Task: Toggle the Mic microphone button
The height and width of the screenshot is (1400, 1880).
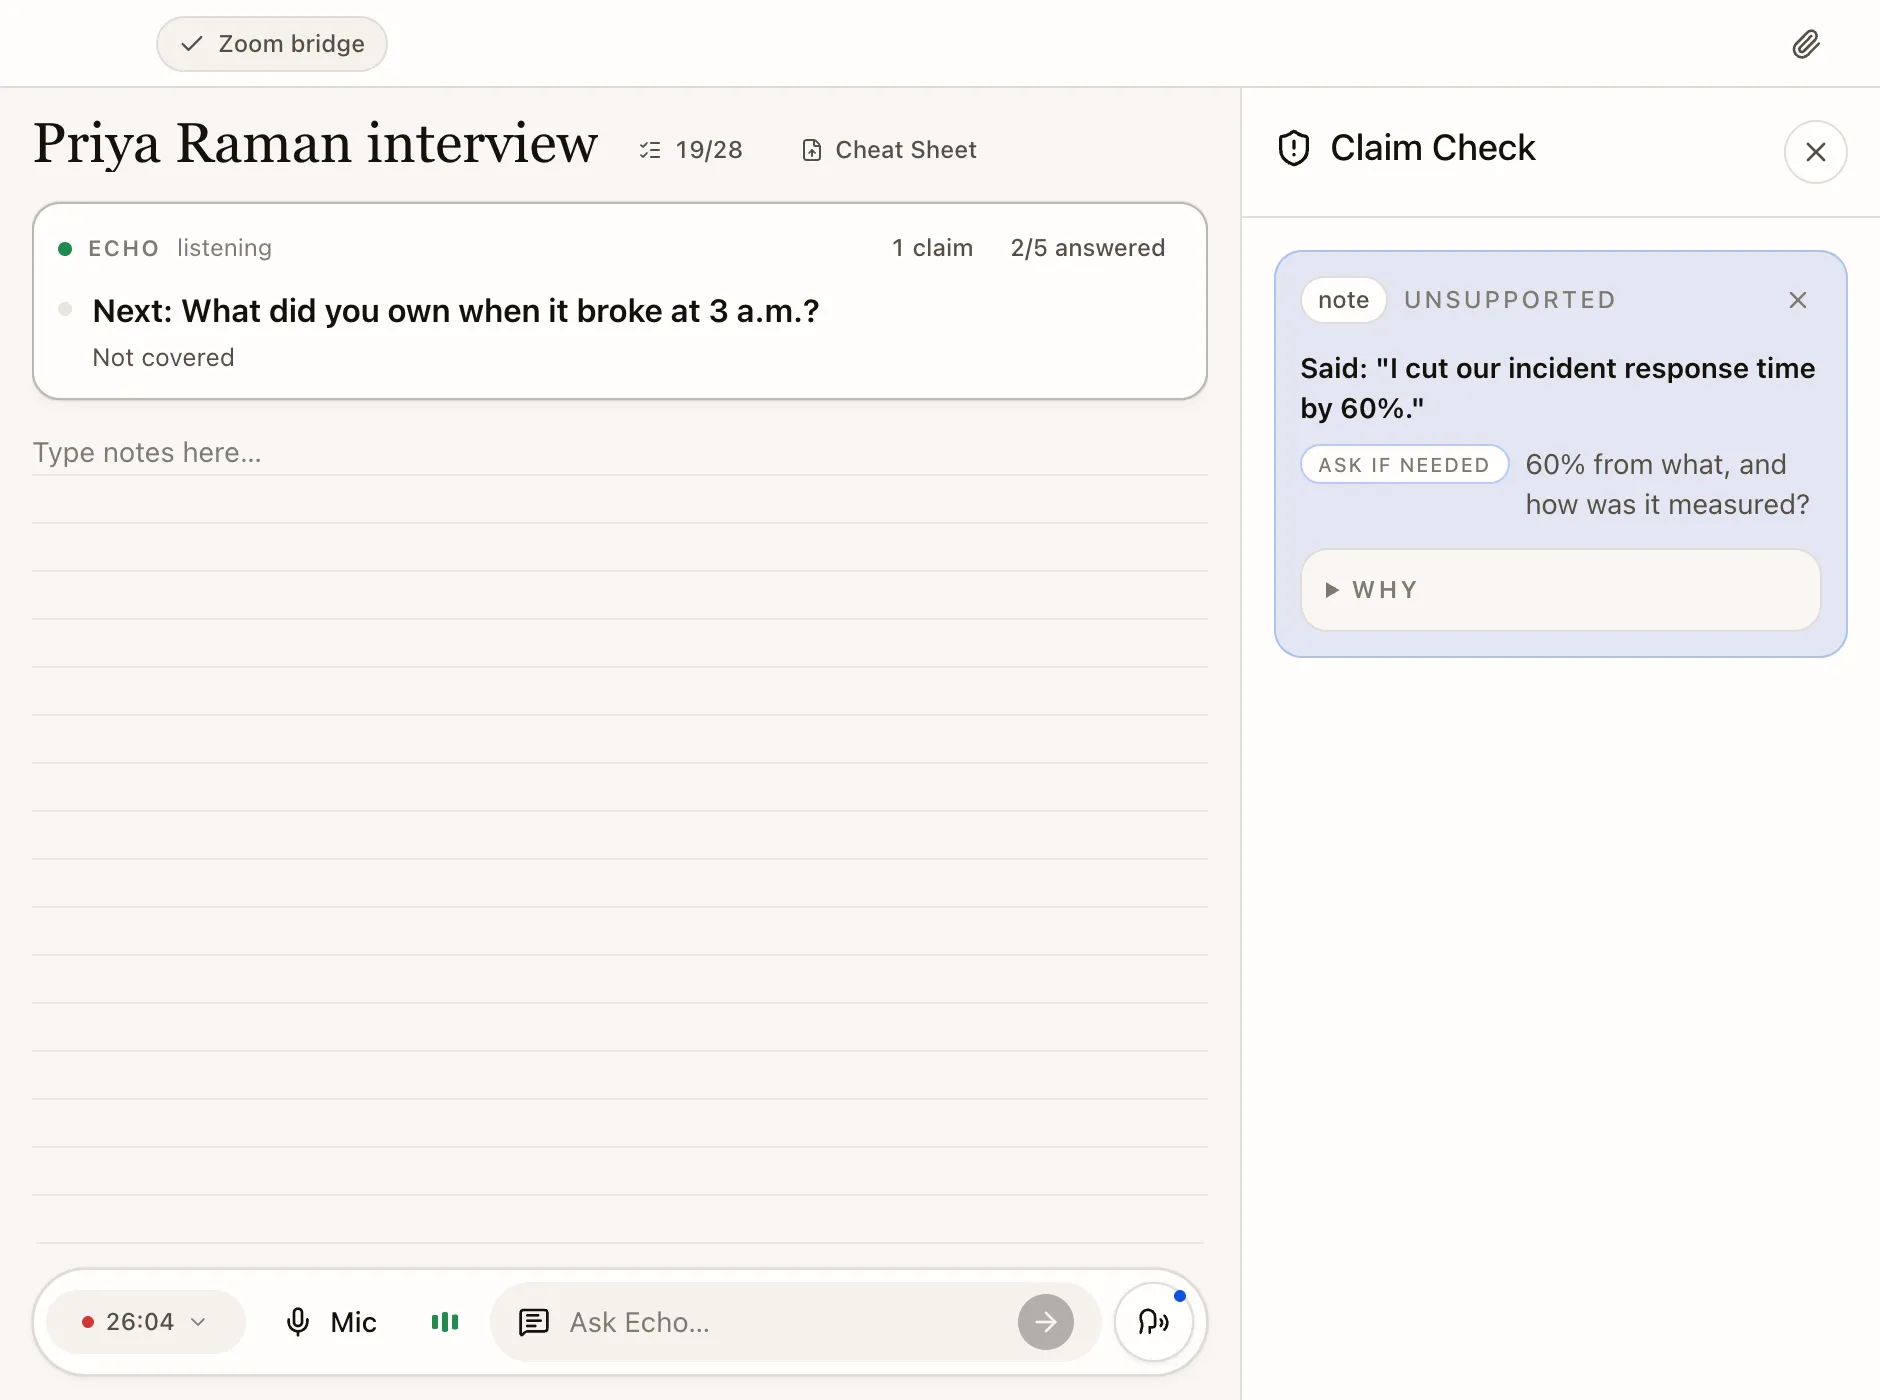Action: click(x=331, y=1322)
